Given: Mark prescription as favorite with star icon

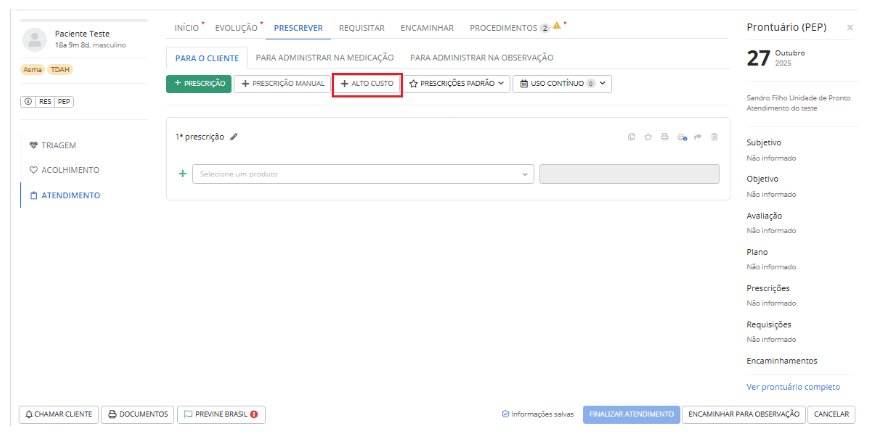Looking at the screenshot, I should point(648,137).
